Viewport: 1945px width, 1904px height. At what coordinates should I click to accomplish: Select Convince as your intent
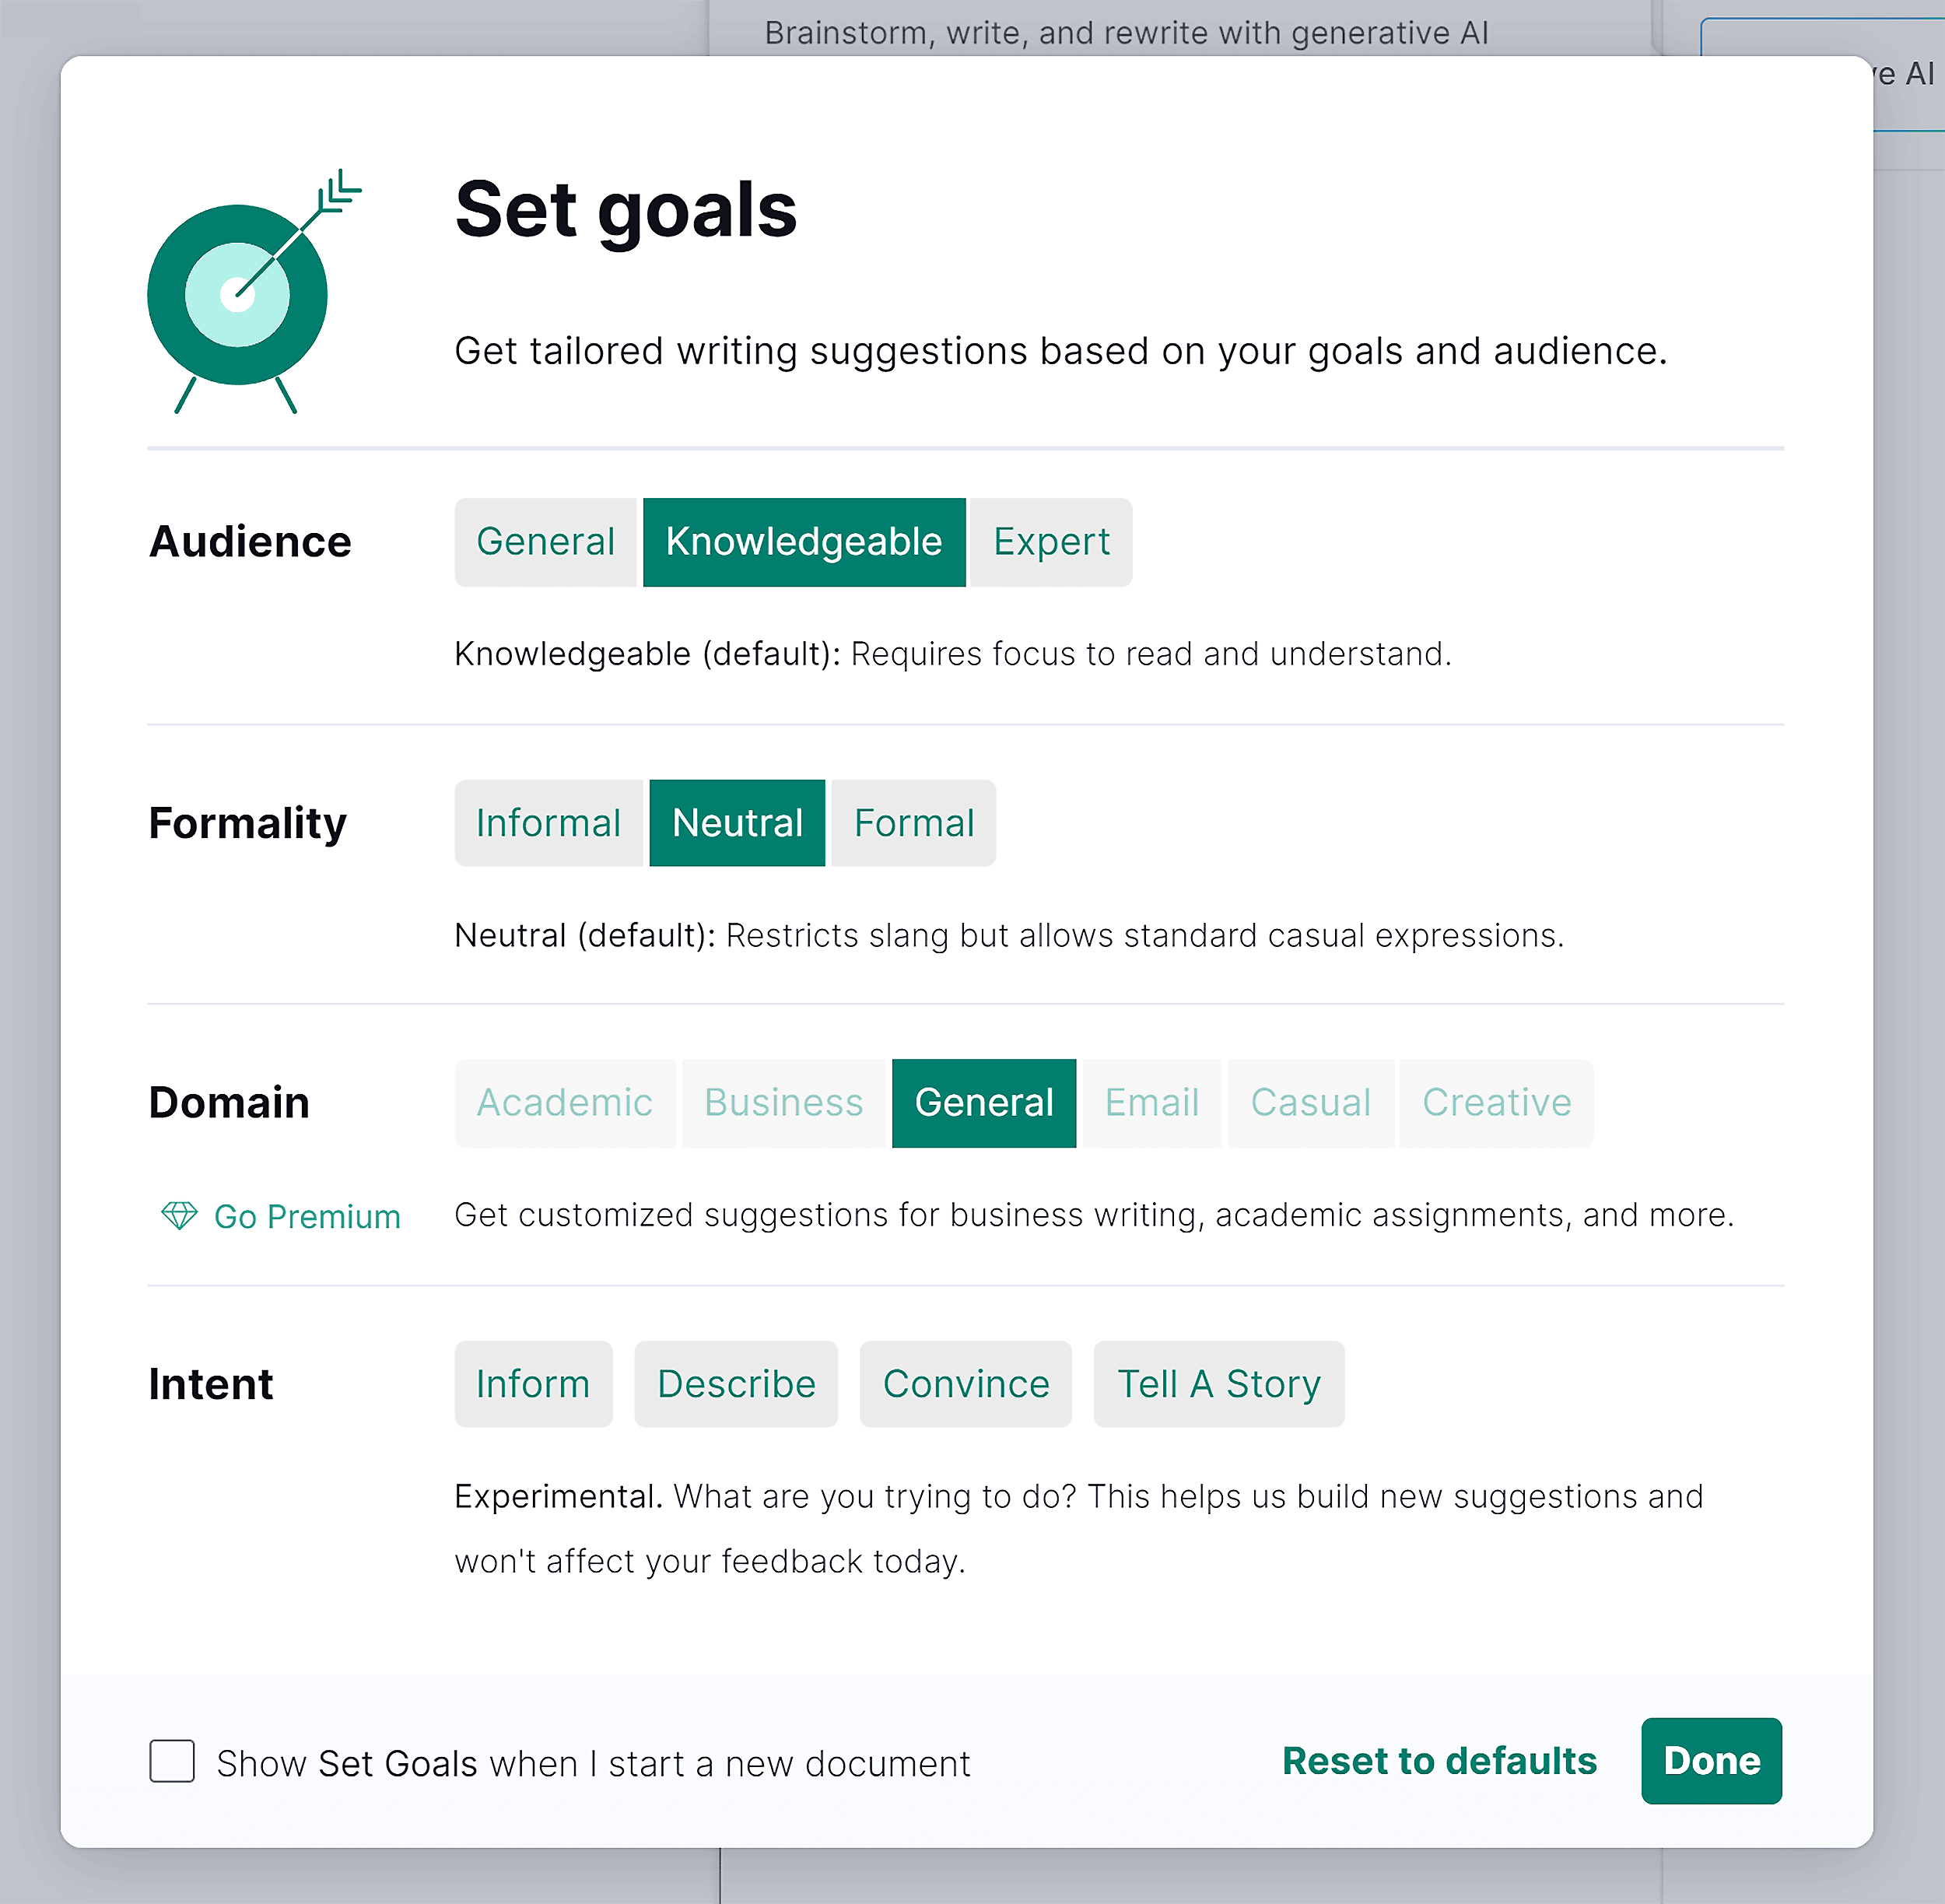tap(965, 1384)
